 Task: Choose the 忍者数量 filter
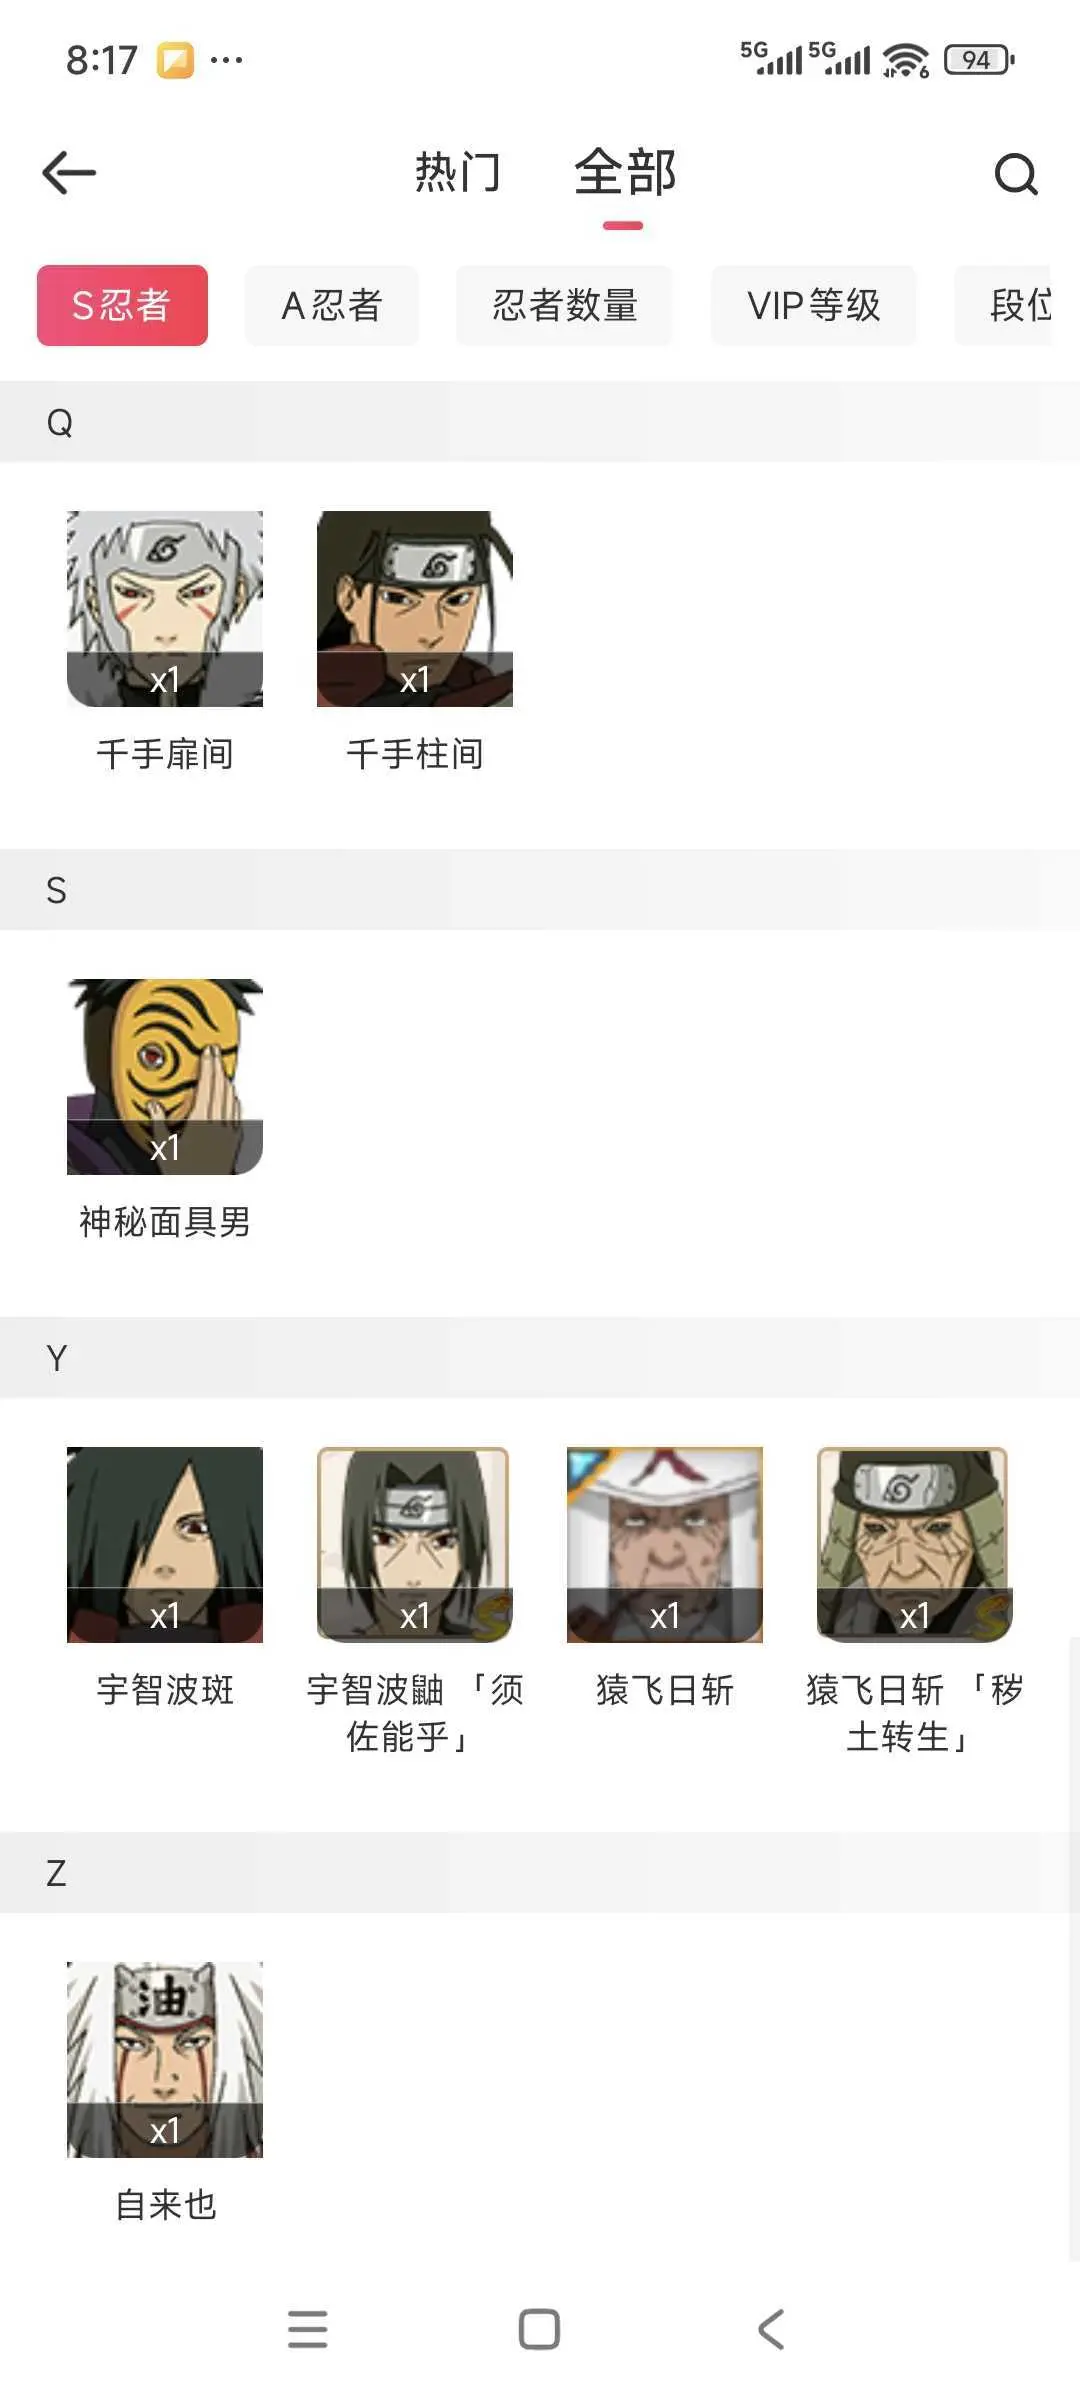[564, 305]
